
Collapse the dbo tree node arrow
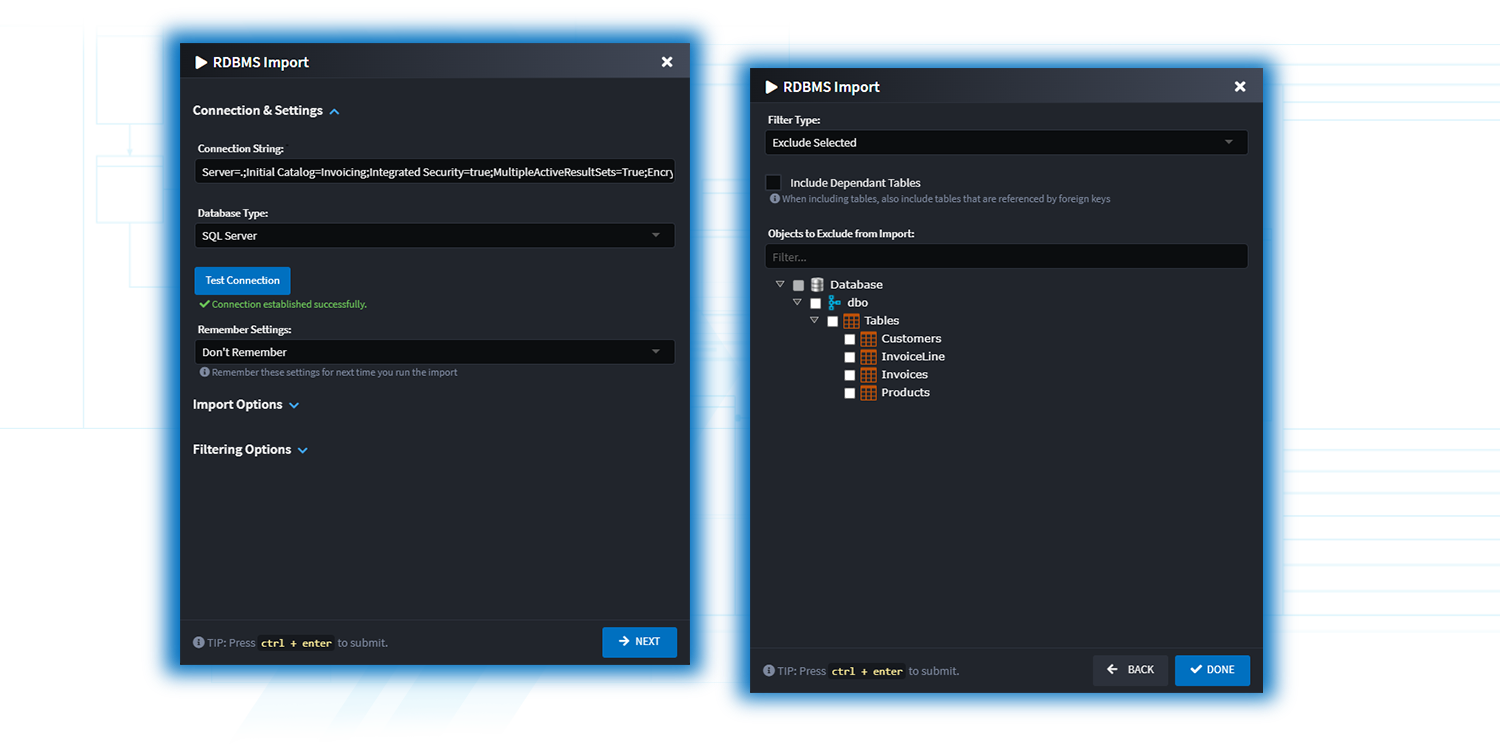tap(797, 302)
